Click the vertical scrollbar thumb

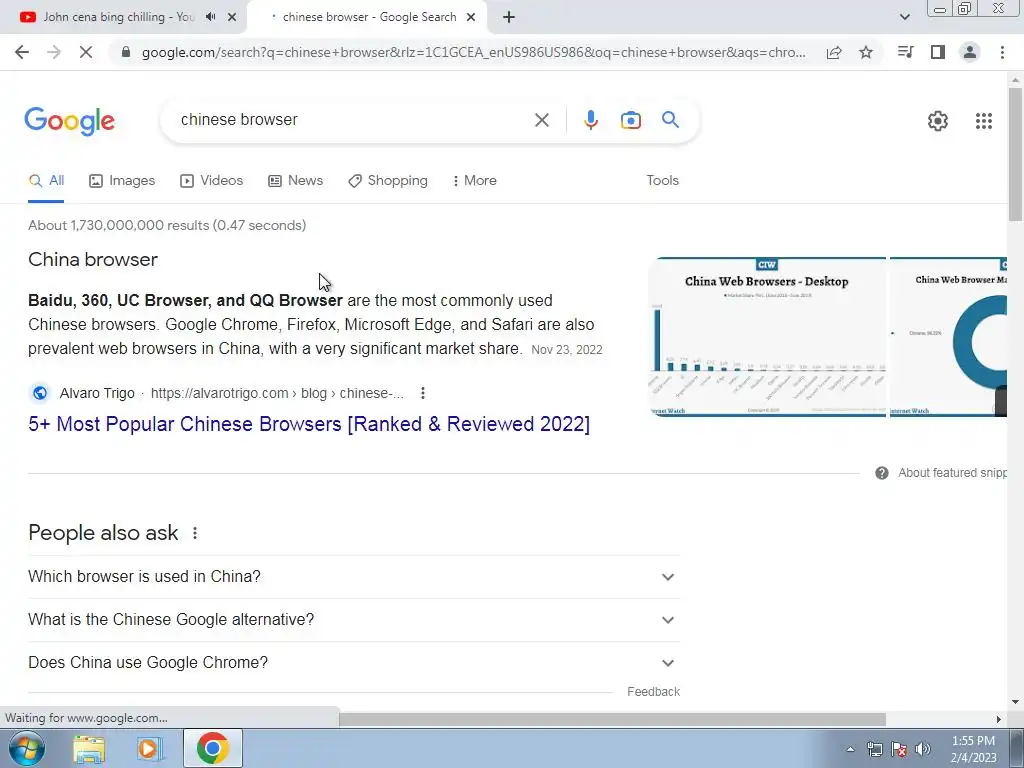pos(1015,153)
